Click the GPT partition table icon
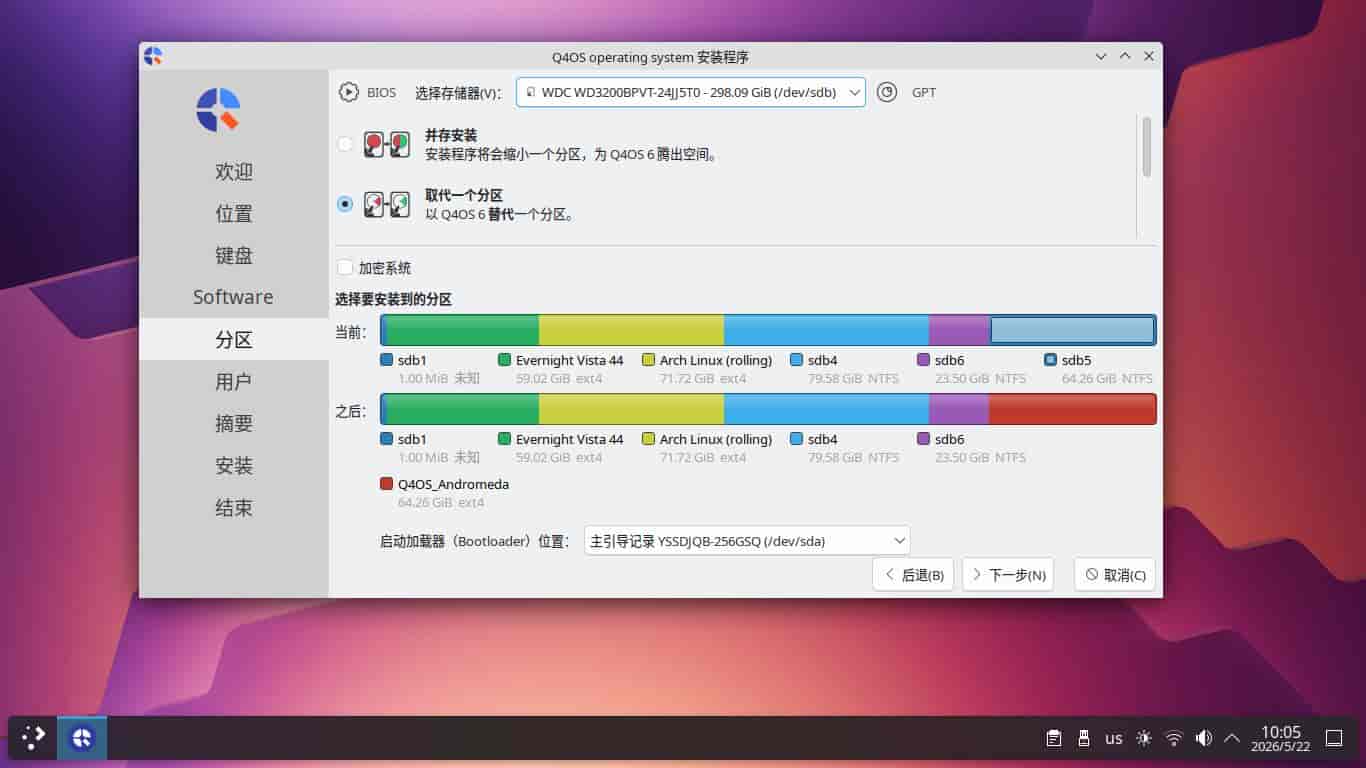 (887, 92)
